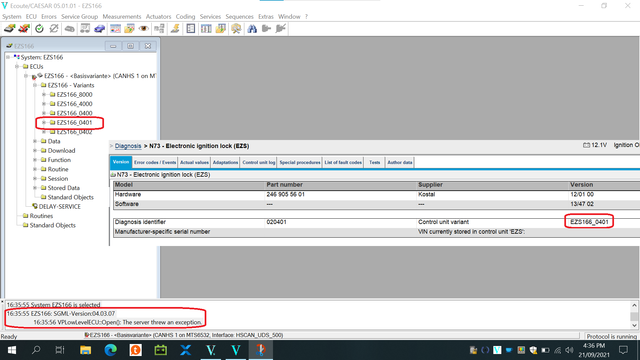Switch to the Adaptations tab

click(225, 162)
